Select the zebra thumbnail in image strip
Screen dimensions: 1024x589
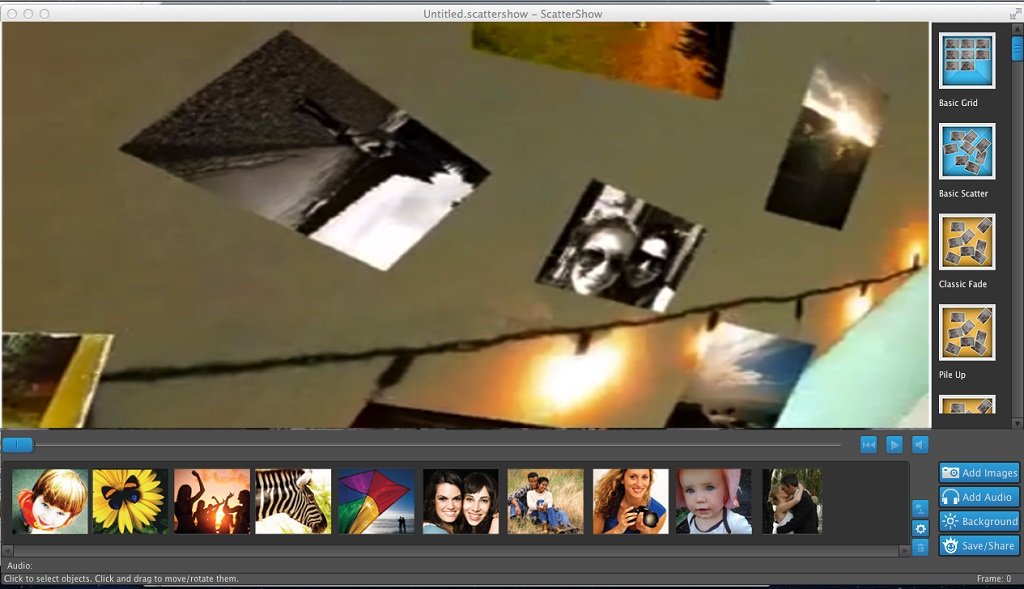(x=292, y=501)
